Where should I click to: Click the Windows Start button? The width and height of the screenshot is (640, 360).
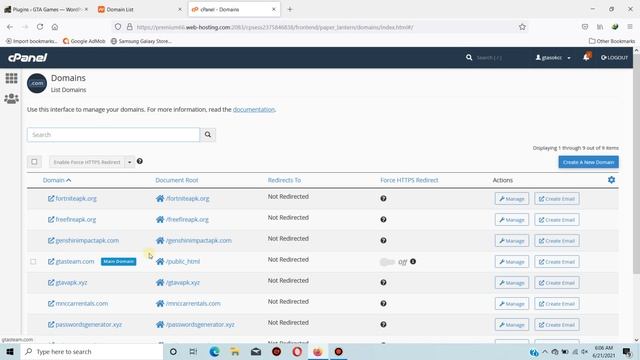(10, 351)
